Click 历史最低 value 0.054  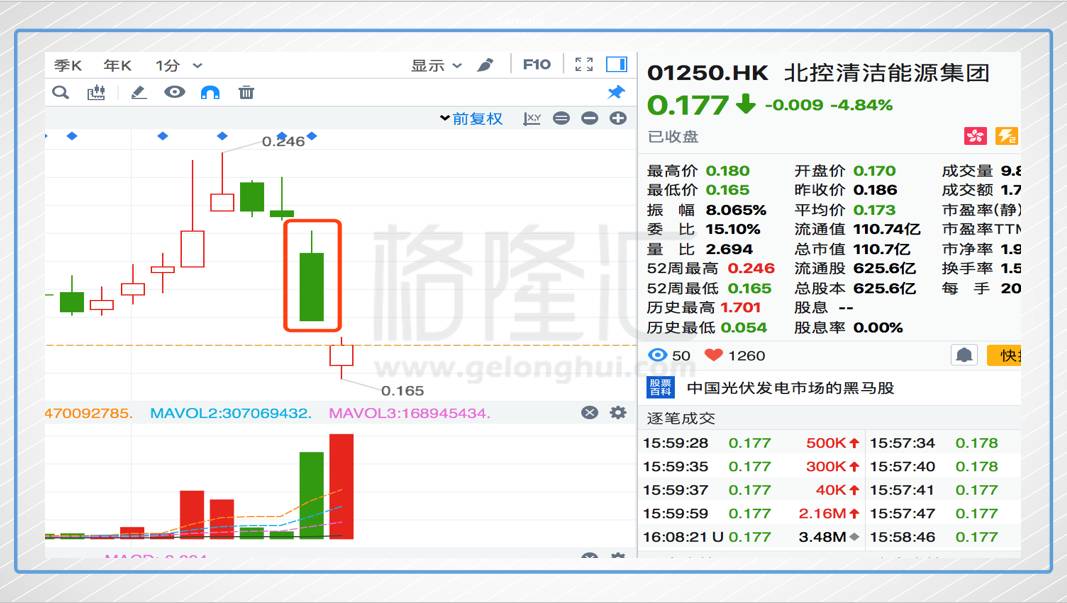pyautogui.click(x=743, y=327)
